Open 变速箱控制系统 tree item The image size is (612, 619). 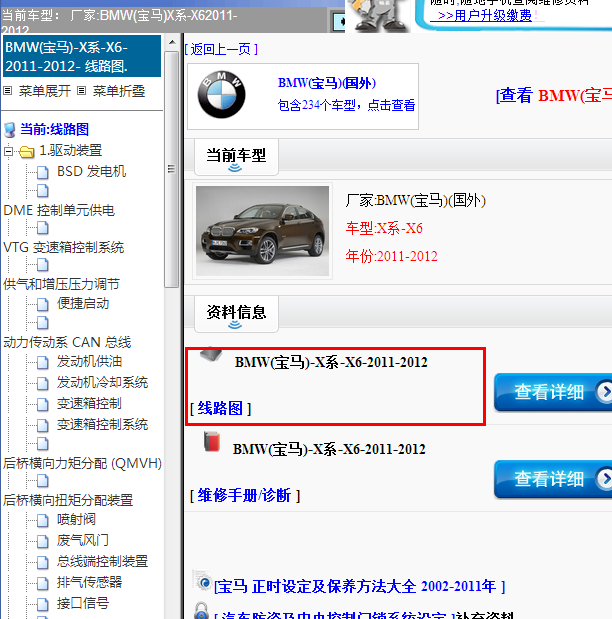[102, 424]
